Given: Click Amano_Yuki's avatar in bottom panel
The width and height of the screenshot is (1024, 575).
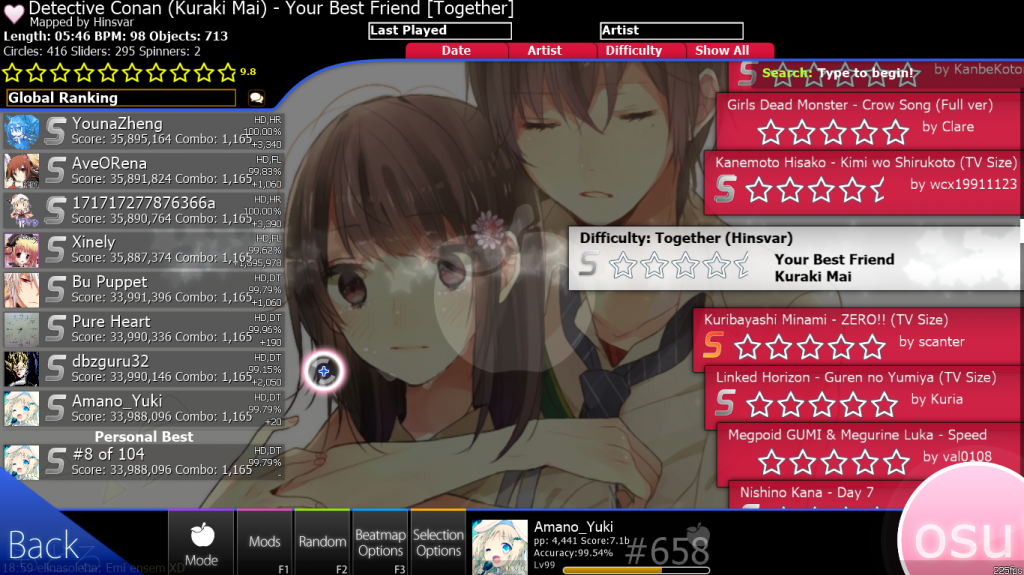Looking at the screenshot, I should click(500, 548).
